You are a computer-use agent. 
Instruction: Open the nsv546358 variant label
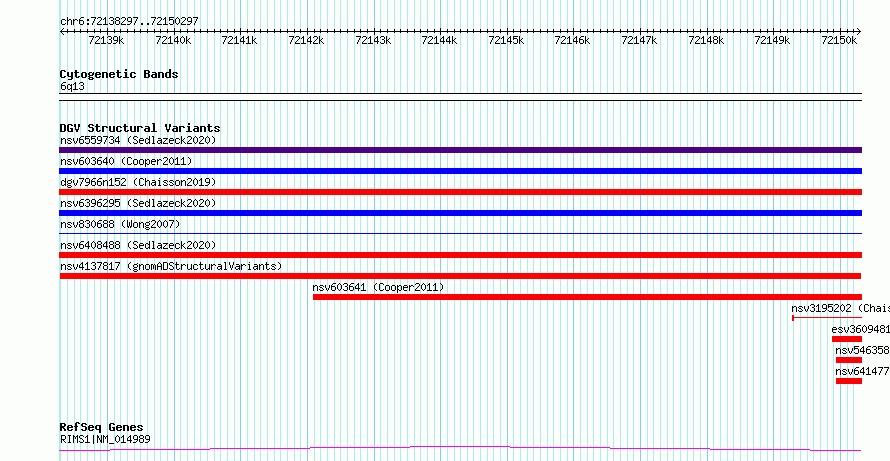click(x=862, y=350)
